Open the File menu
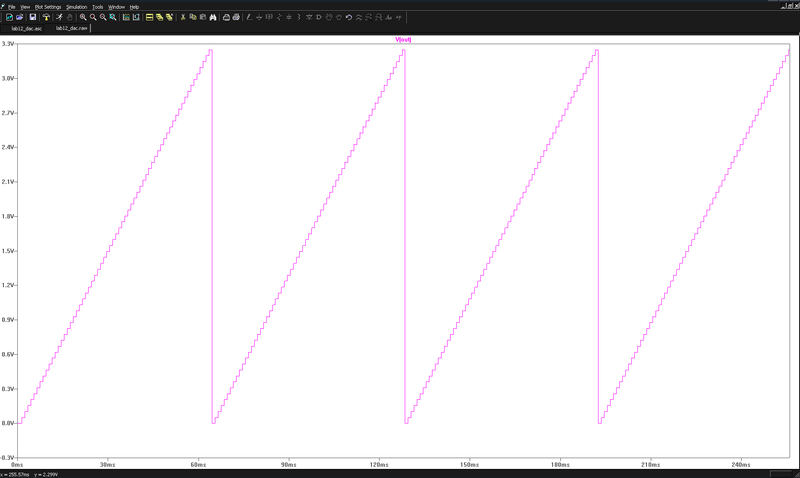The width and height of the screenshot is (800, 478). tap(12, 7)
